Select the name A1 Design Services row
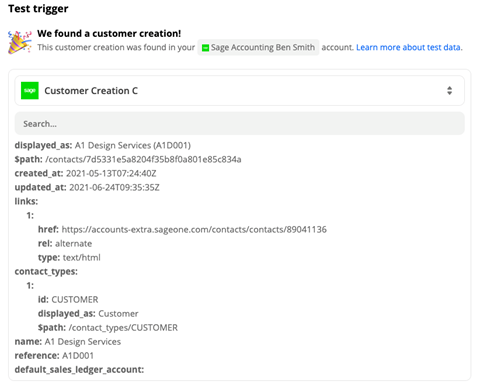 (x=68, y=342)
